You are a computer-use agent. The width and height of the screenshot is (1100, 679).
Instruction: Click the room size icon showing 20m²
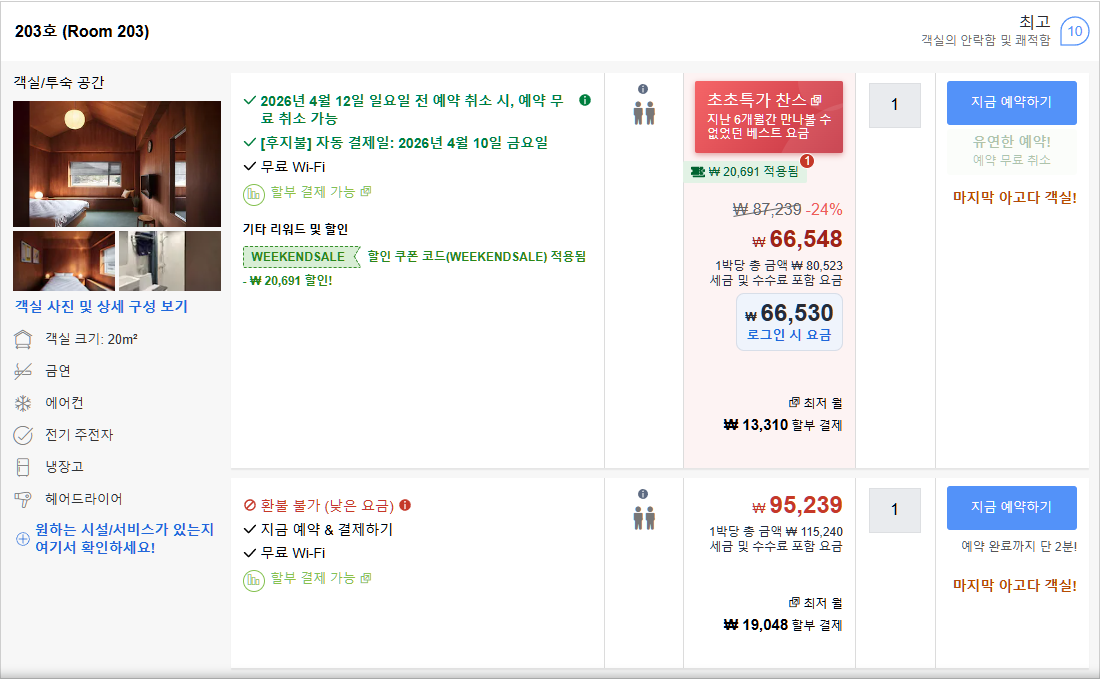click(21, 340)
